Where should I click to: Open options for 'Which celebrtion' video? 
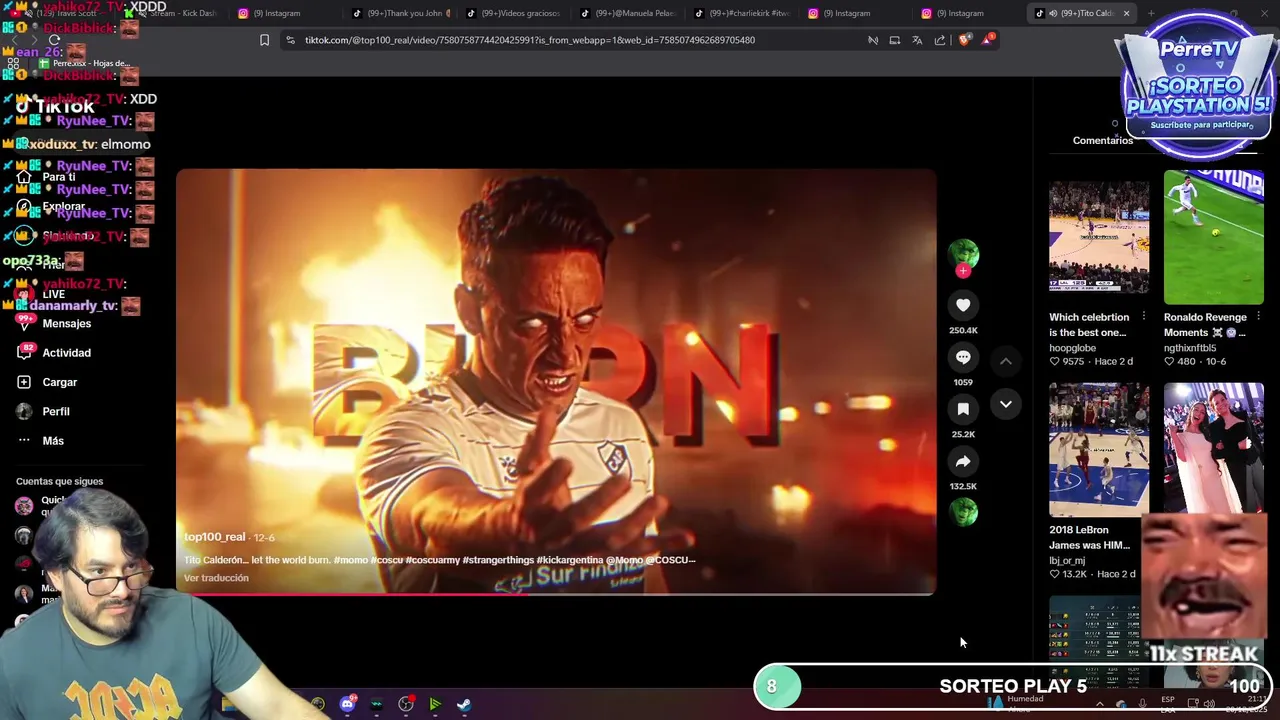[x=1144, y=317]
